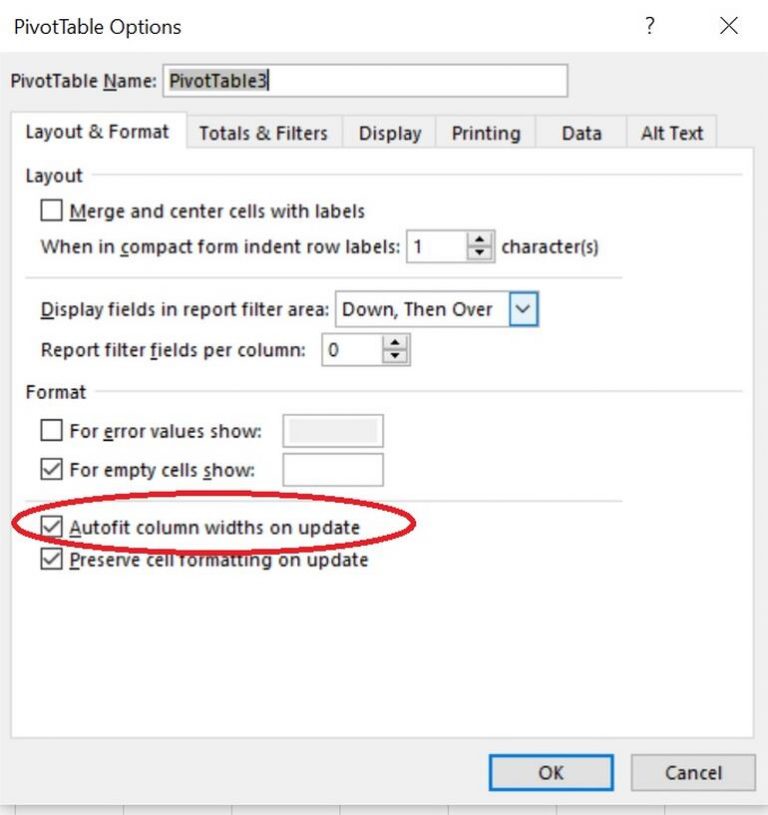Increase report filter fields per column
Viewport: 768px width, 815px height.
tap(397, 343)
